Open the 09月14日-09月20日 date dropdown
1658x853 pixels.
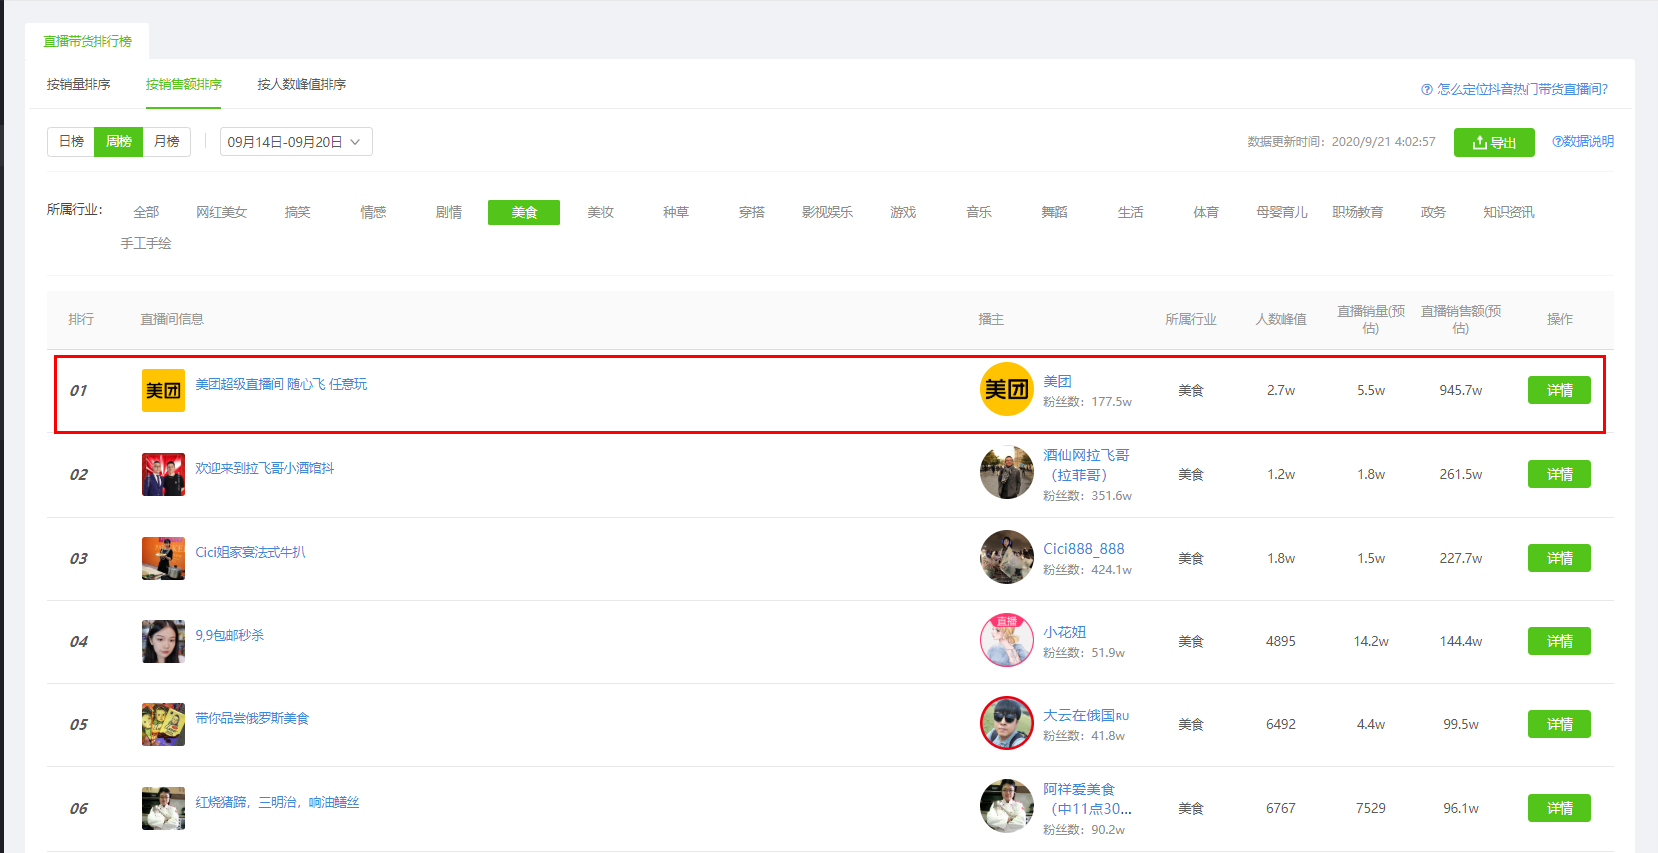click(296, 142)
